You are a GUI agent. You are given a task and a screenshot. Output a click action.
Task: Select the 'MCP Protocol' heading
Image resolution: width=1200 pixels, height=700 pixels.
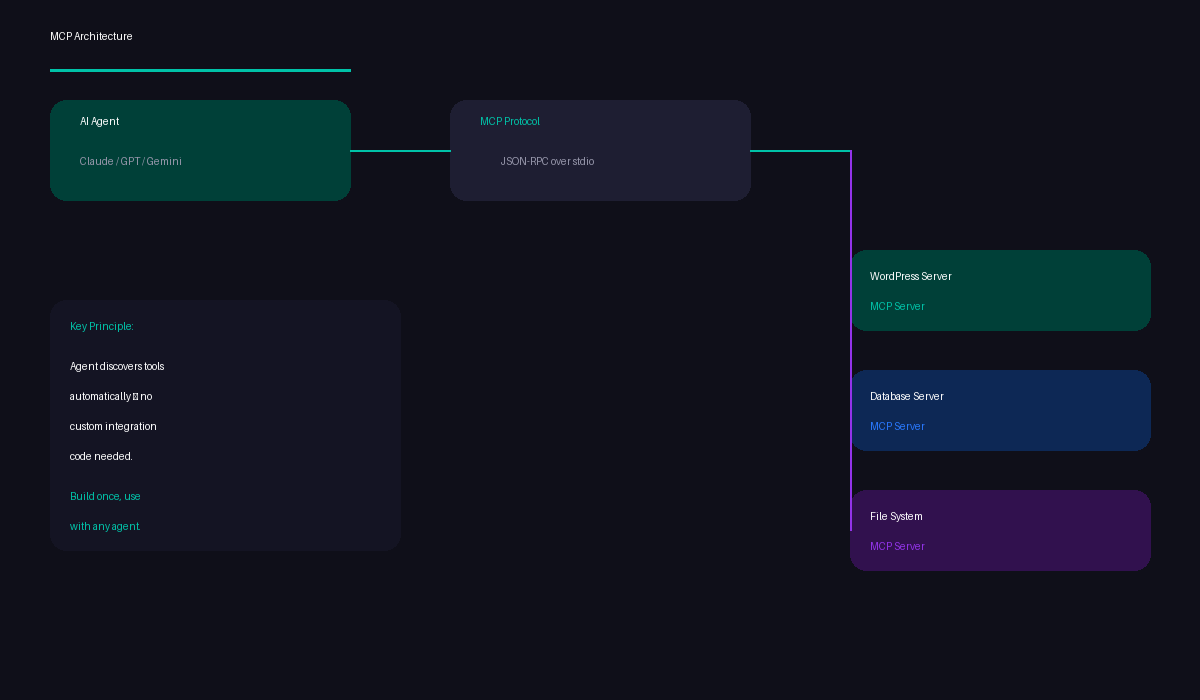point(510,122)
